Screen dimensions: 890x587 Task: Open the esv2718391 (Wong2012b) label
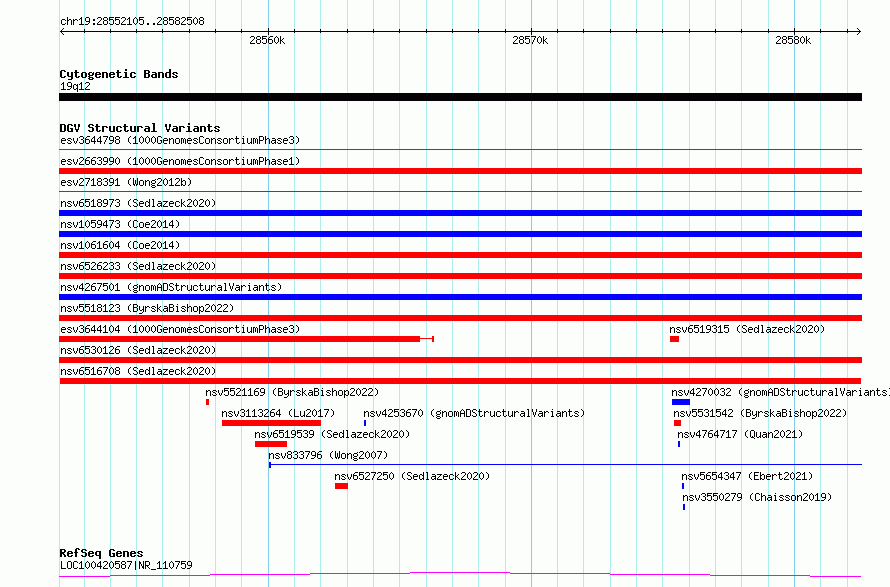126,182
